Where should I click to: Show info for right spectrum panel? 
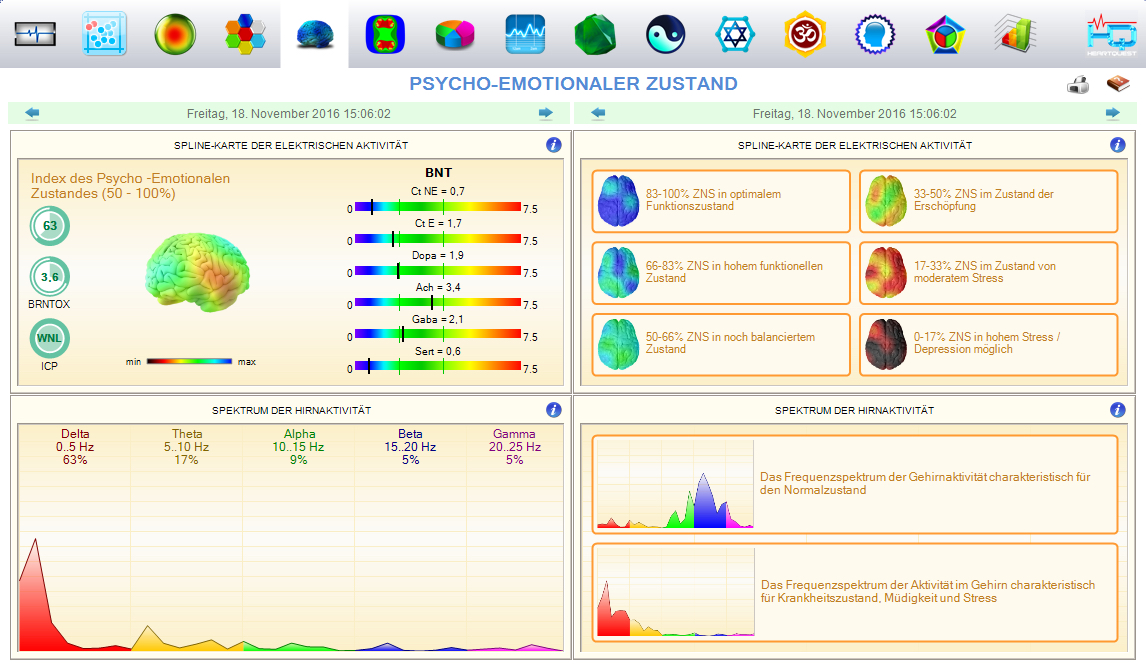click(x=1118, y=410)
